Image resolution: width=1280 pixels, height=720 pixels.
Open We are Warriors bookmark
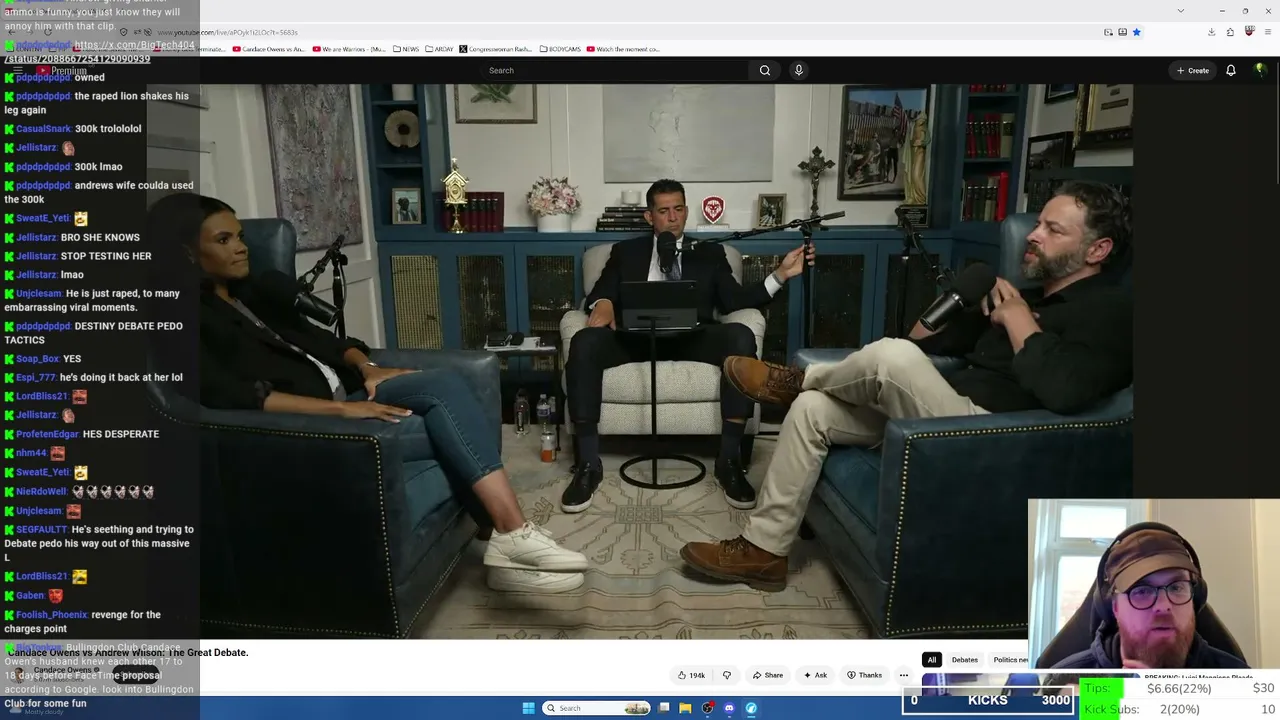tap(349, 49)
